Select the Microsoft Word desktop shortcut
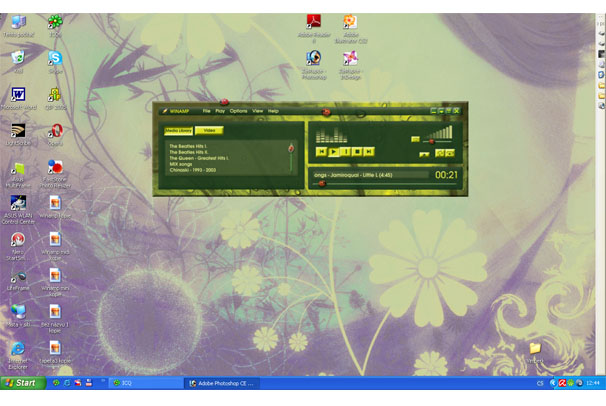 point(17,95)
